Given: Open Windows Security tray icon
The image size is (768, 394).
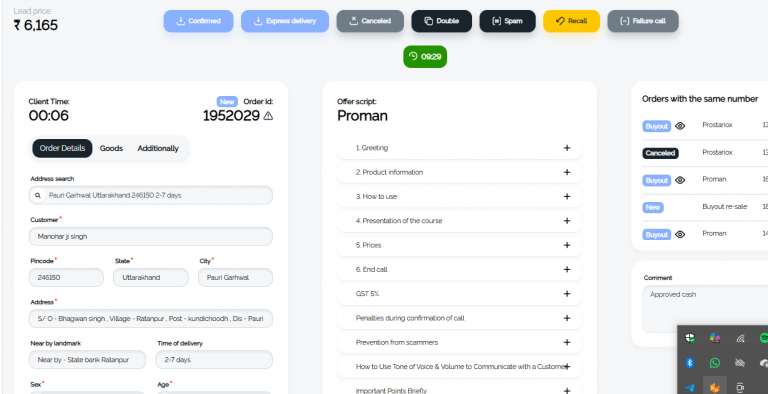Looking at the screenshot, I should tap(690, 338).
